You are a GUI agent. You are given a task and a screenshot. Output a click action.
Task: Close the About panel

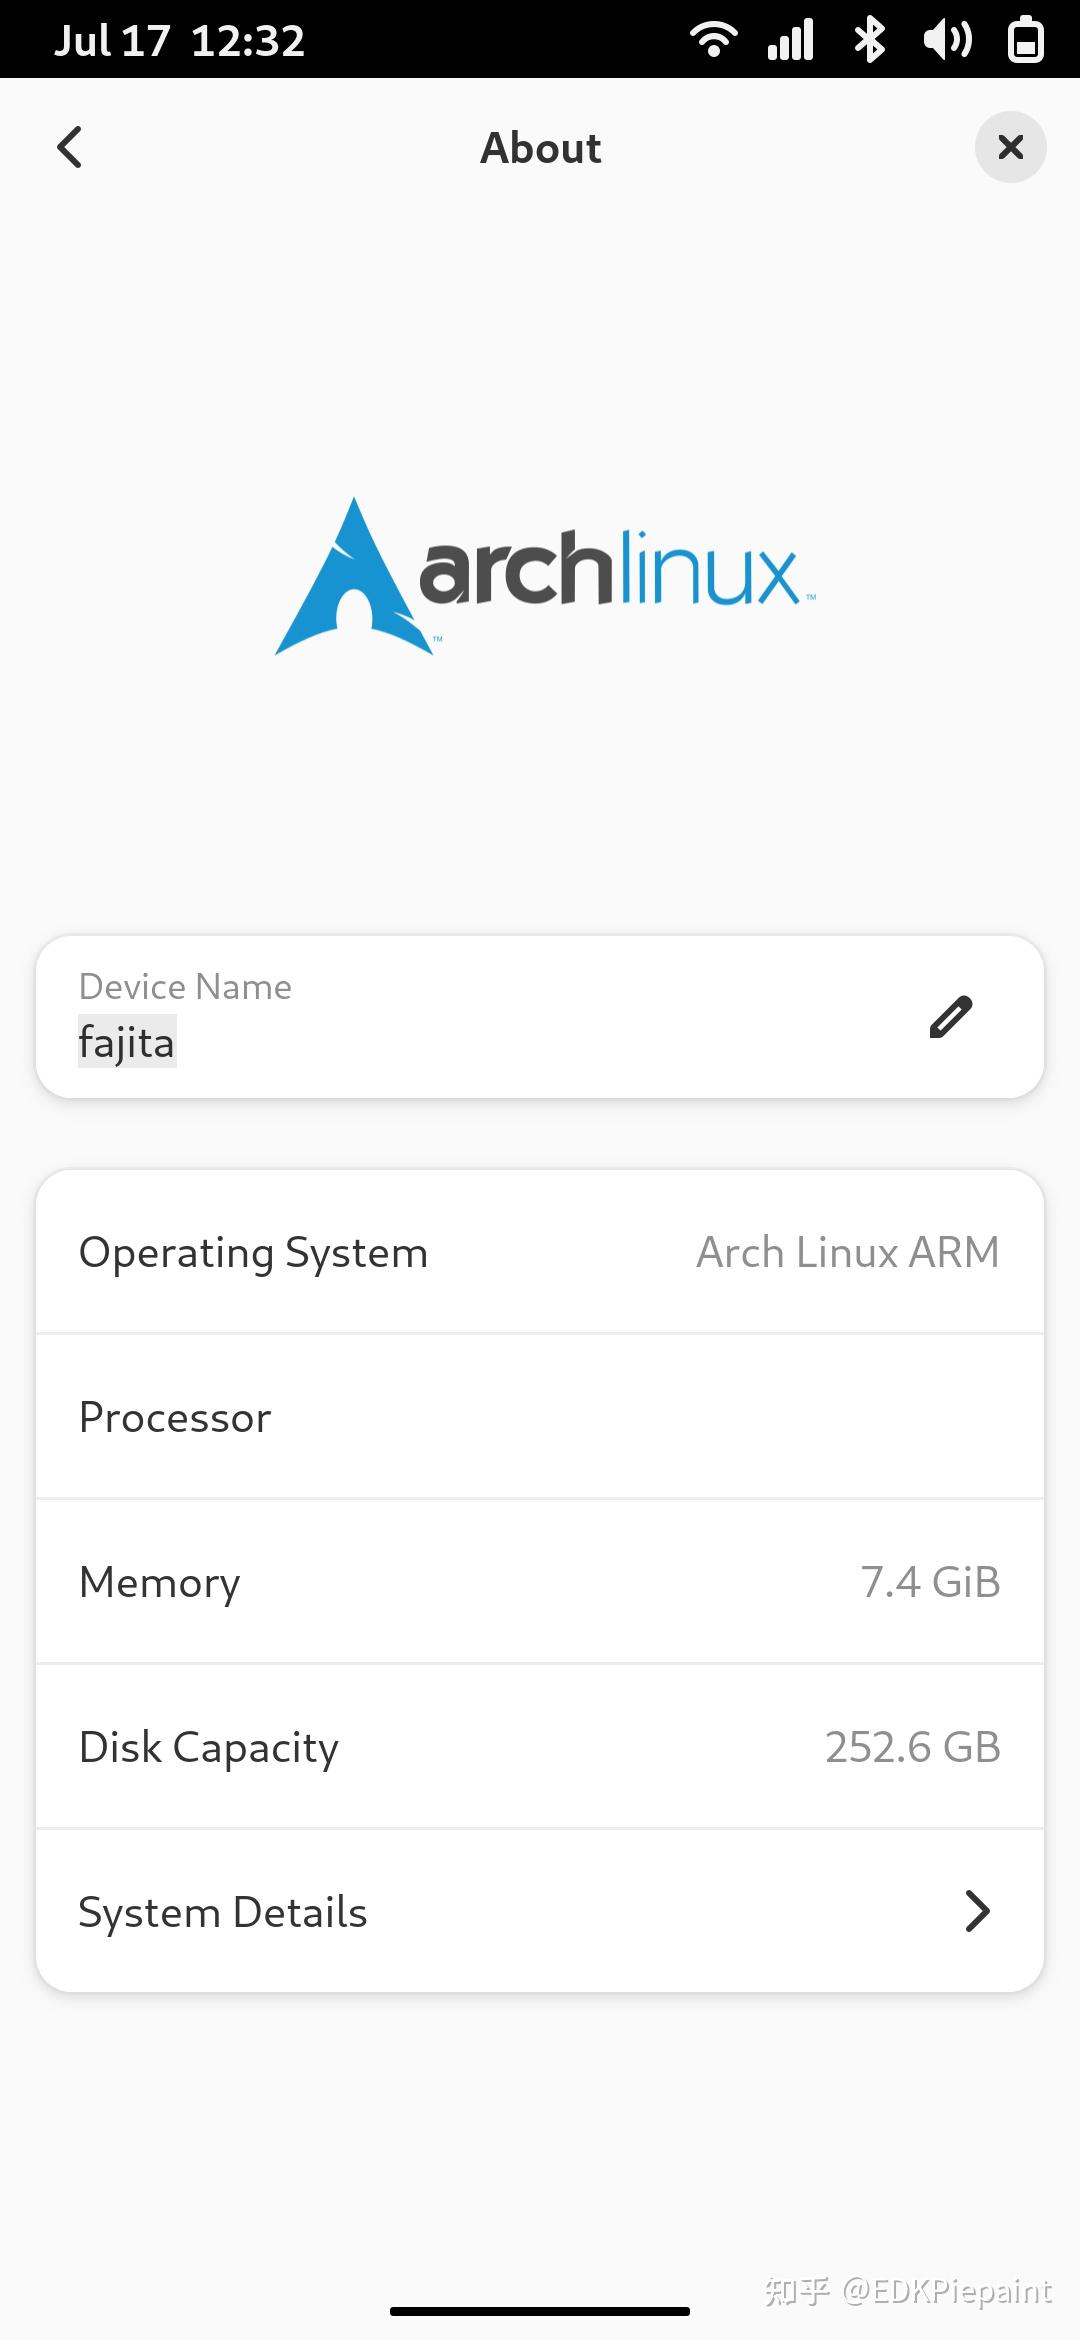pyautogui.click(x=1010, y=148)
